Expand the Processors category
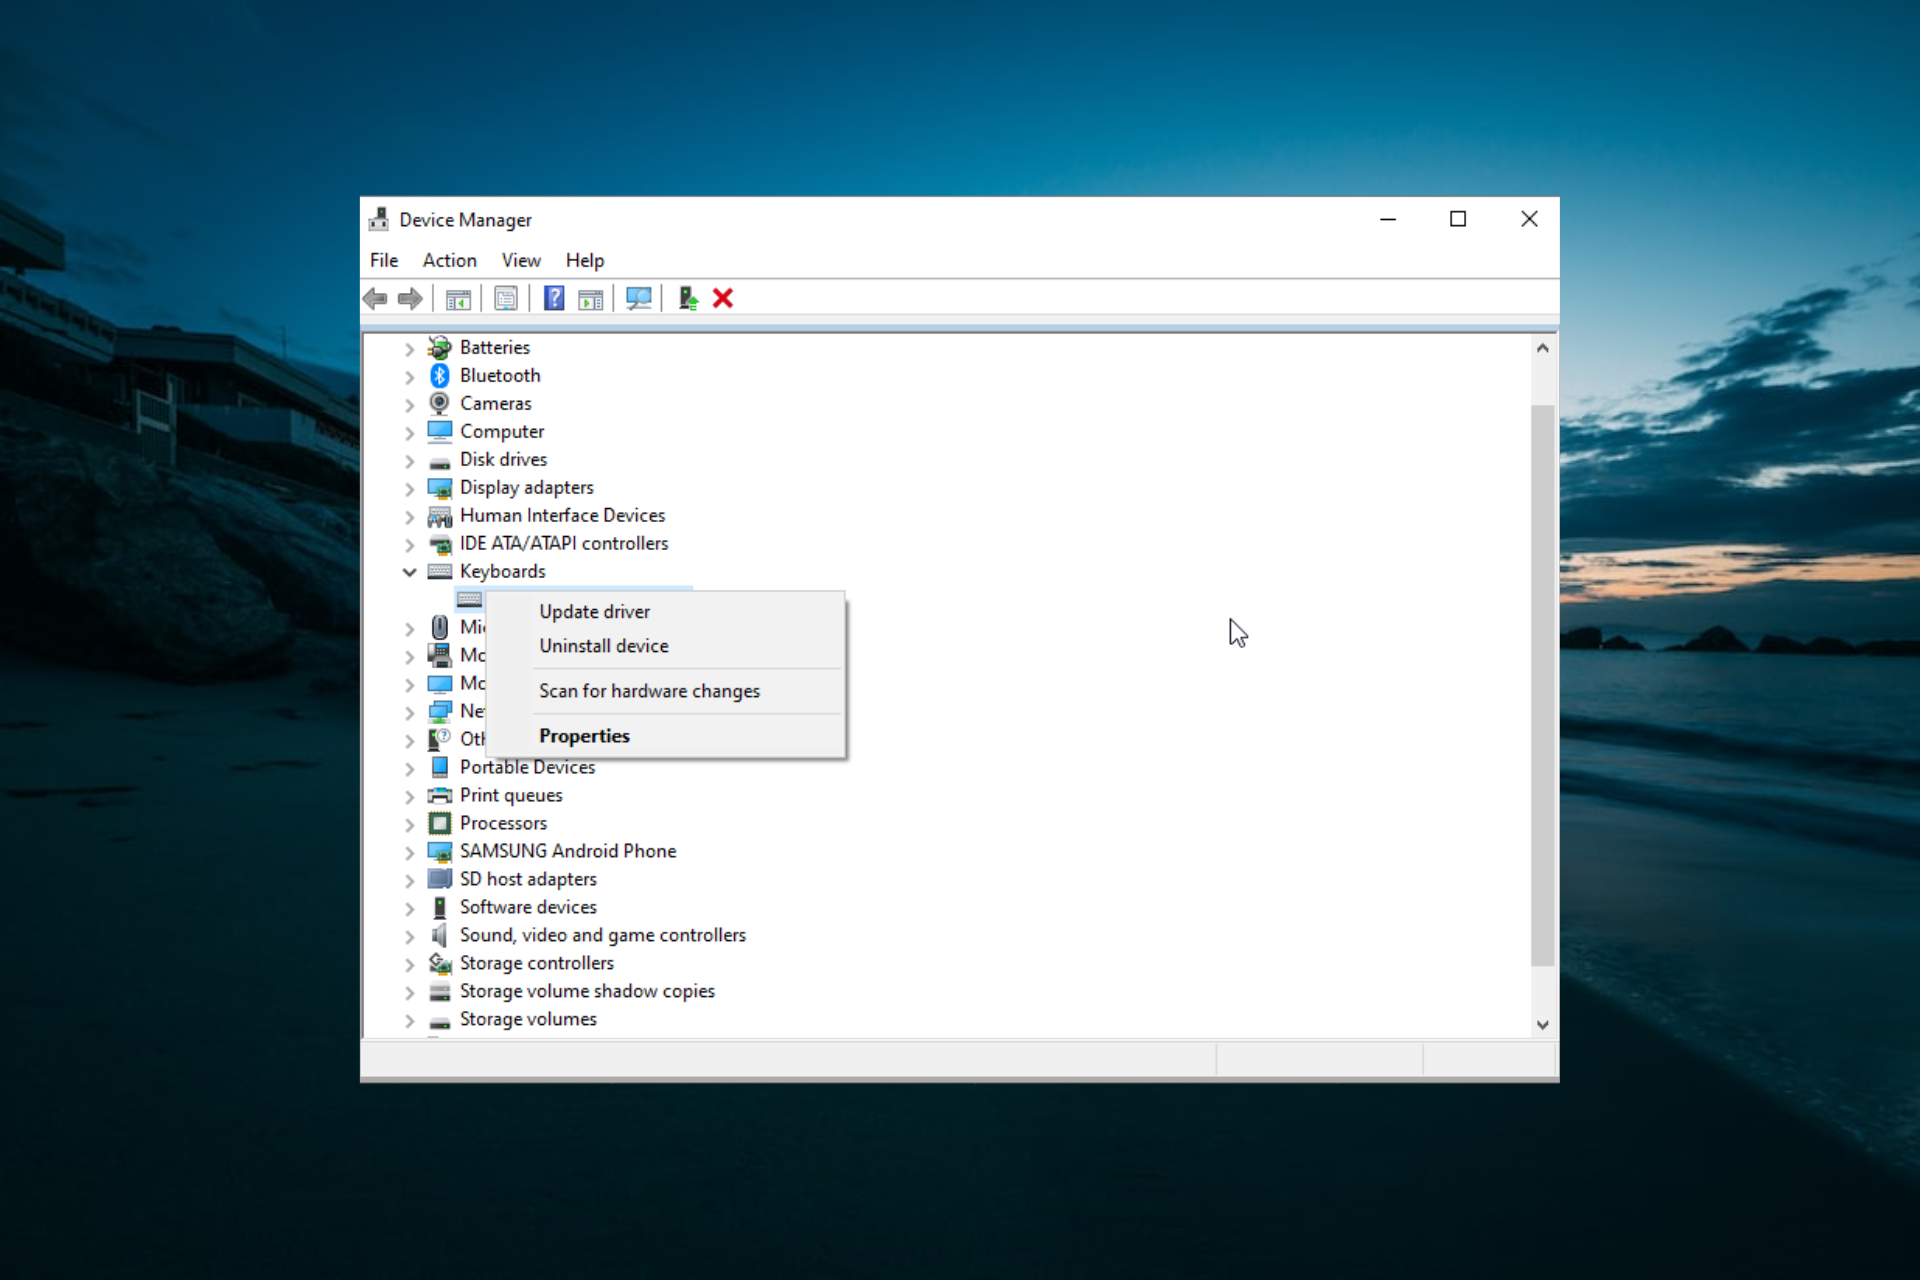Image resolution: width=1920 pixels, height=1280 pixels. [x=409, y=825]
